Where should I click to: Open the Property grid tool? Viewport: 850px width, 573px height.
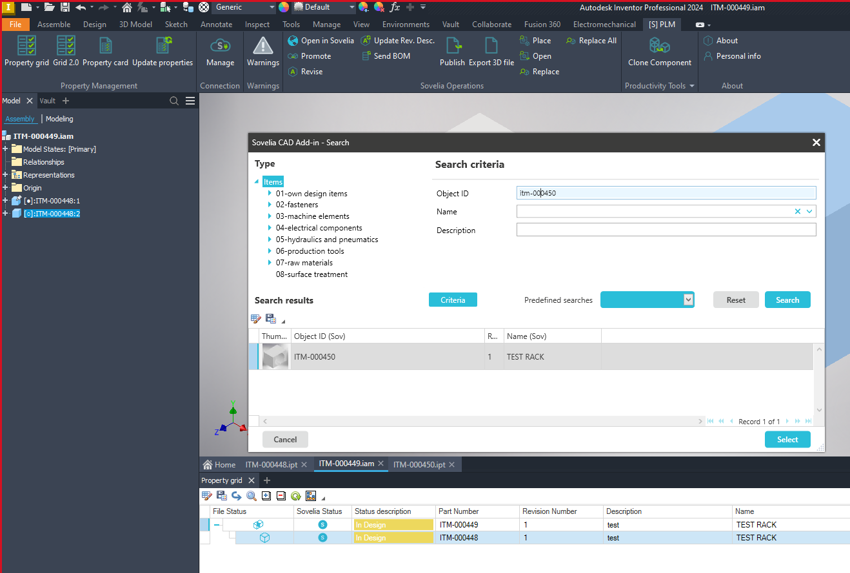(x=26, y=51)
